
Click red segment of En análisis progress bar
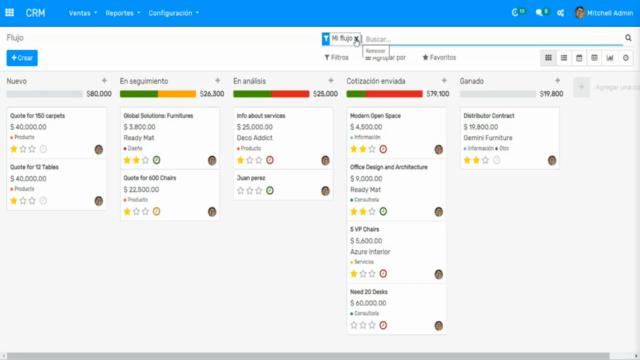coord(290,94)
